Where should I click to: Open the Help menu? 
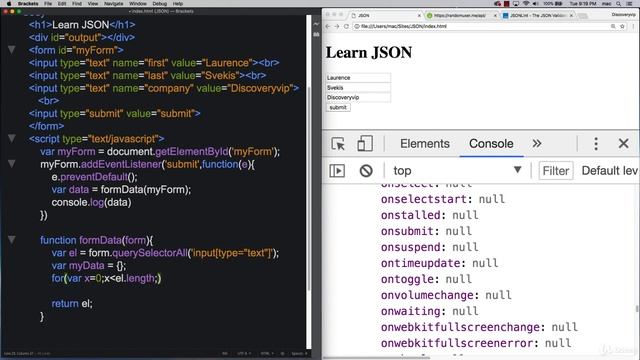click(178, 4)
